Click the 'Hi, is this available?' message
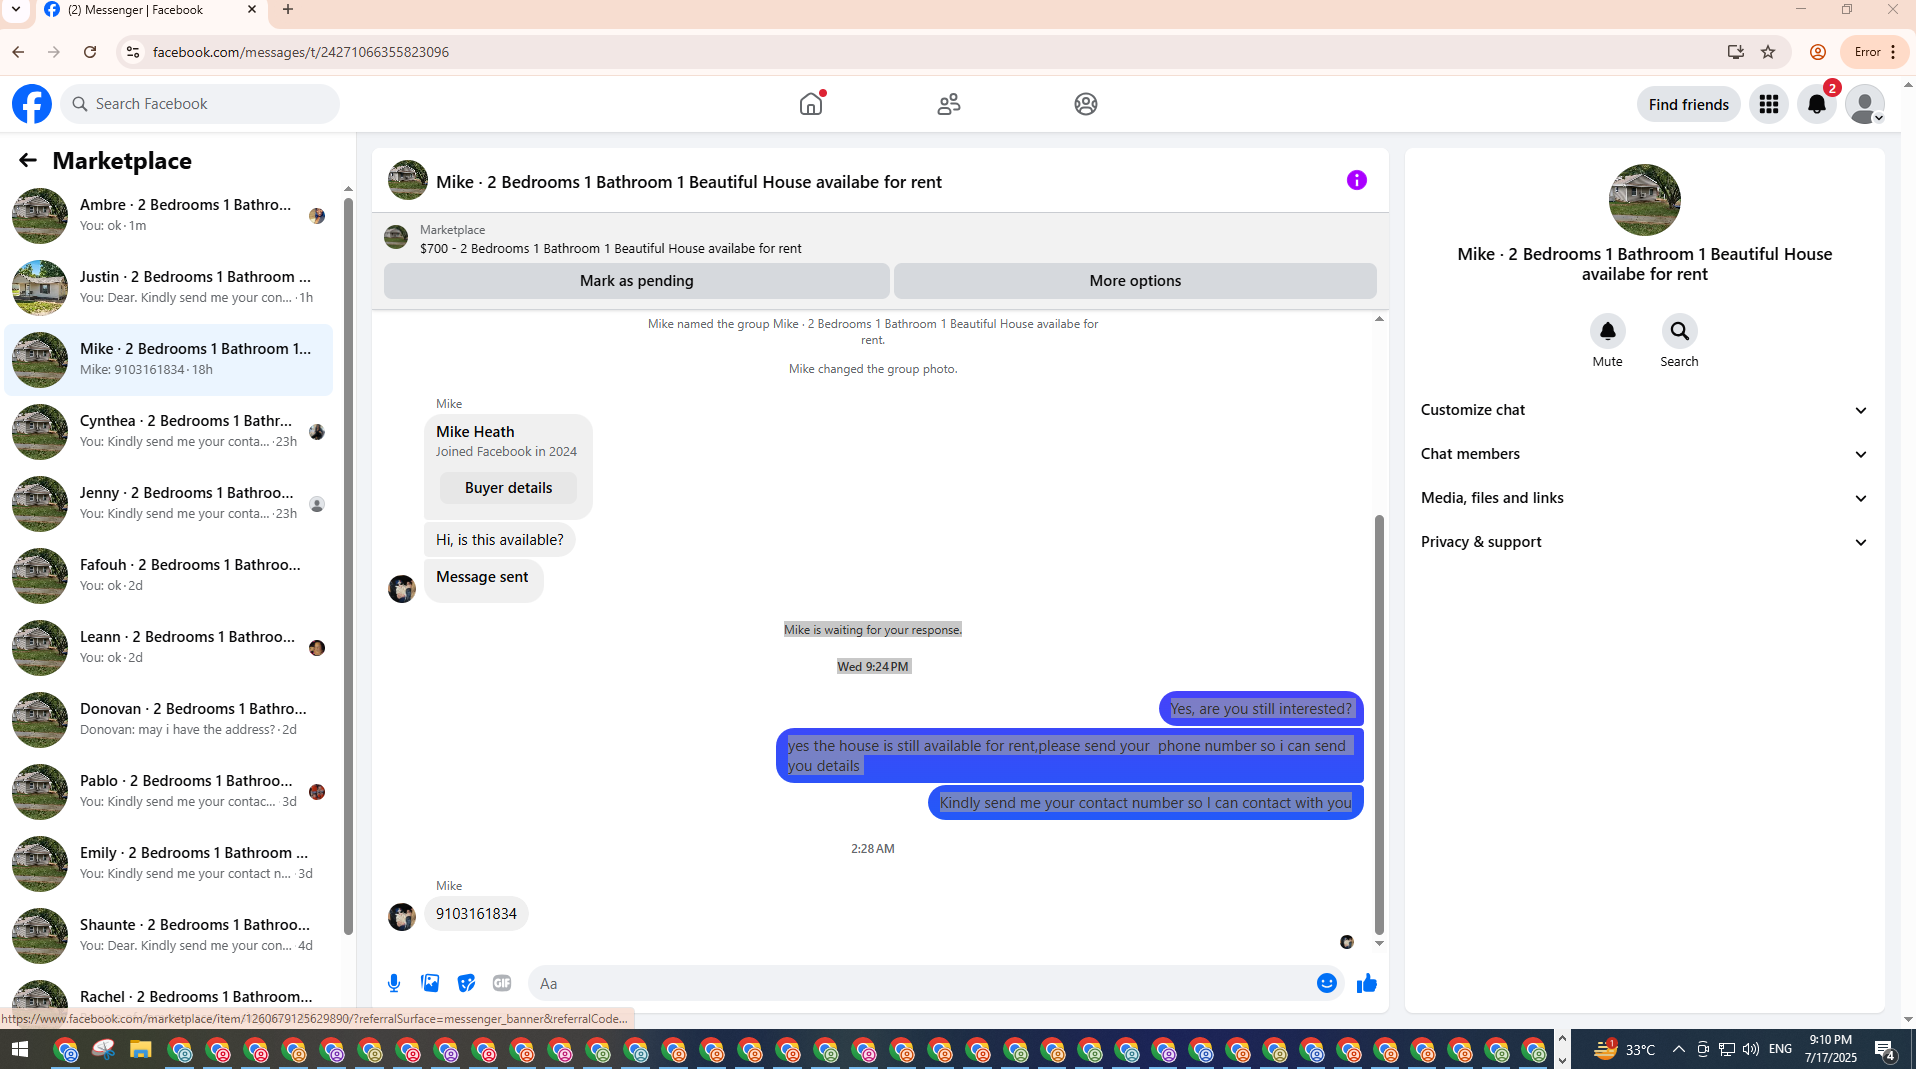1916x1069 pixels. coord(499,540)
